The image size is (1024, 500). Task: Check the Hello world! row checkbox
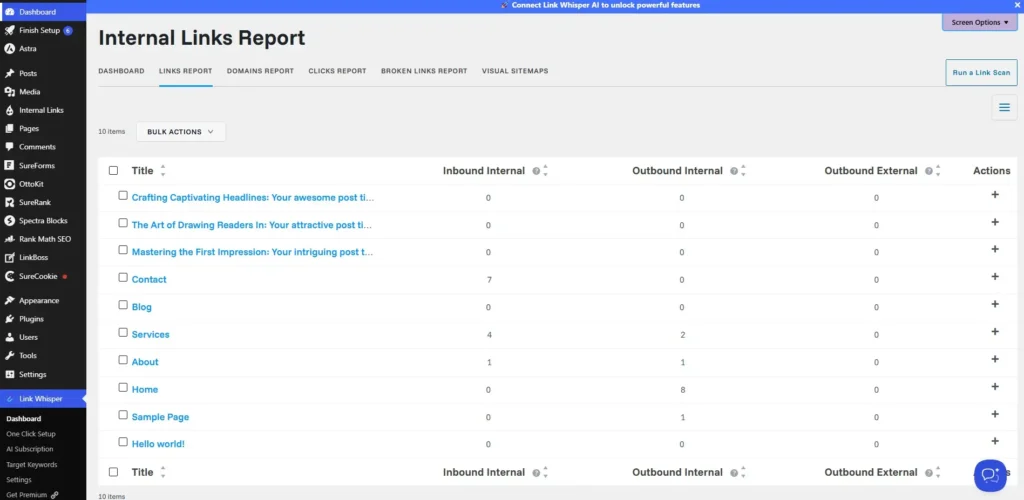click(x=123, y=442)
